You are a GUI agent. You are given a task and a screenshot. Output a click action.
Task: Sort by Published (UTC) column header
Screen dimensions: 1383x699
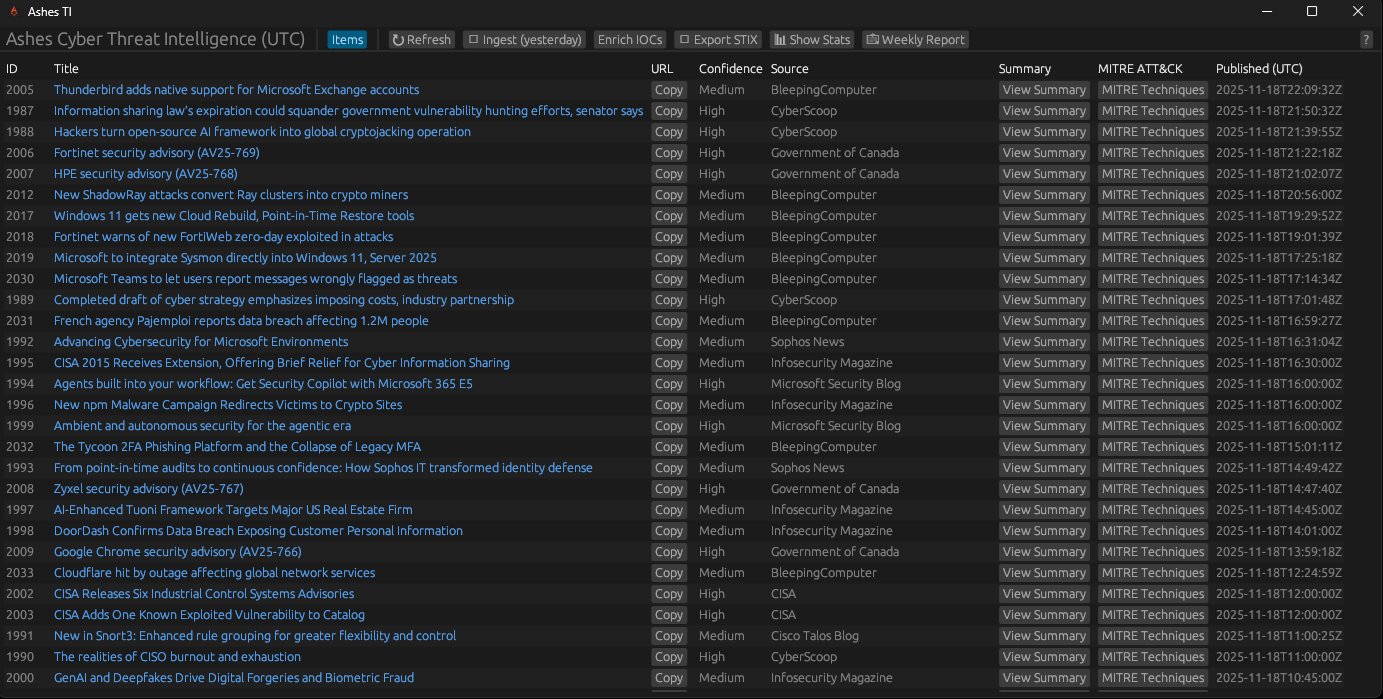[x=1258, y=69]
